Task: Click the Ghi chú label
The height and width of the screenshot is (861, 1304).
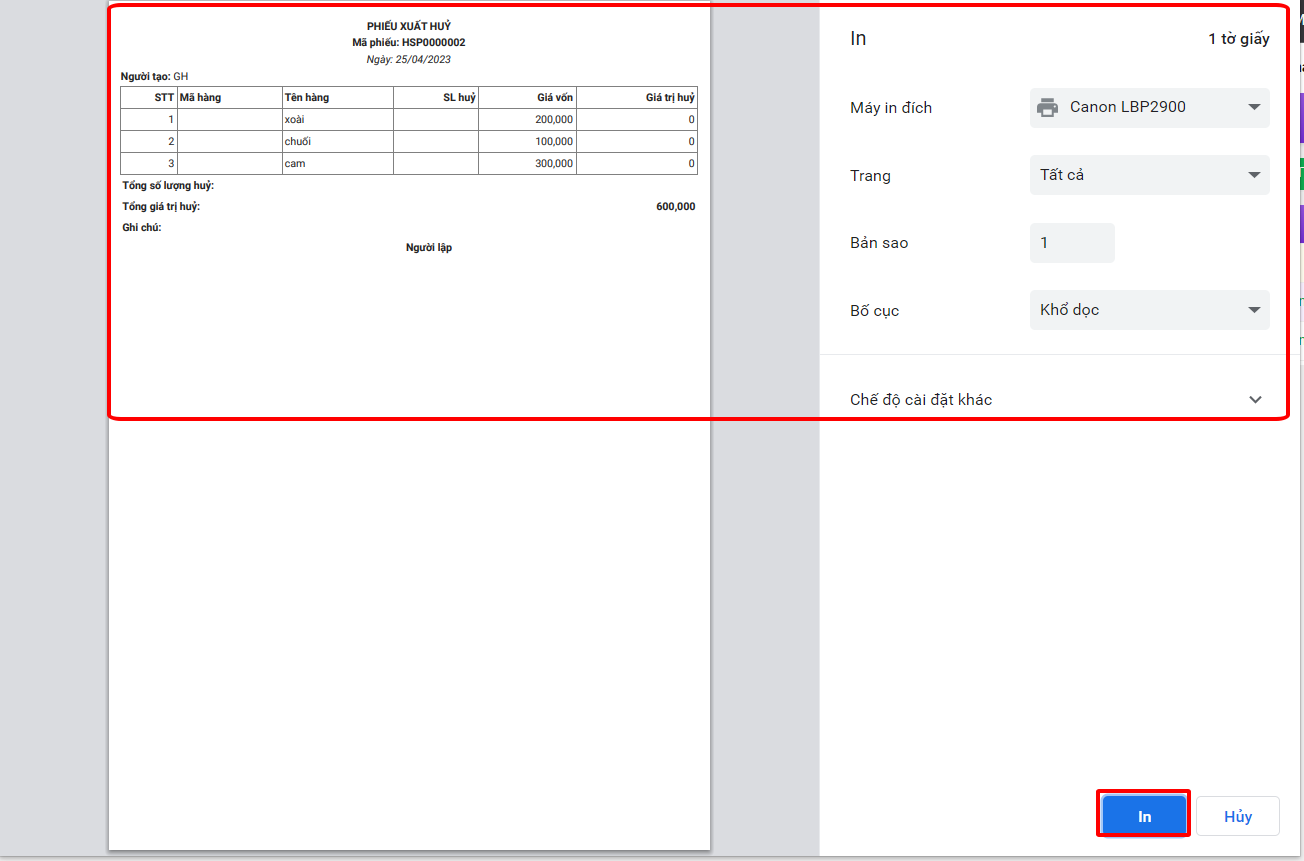Action: coord(142,228)
